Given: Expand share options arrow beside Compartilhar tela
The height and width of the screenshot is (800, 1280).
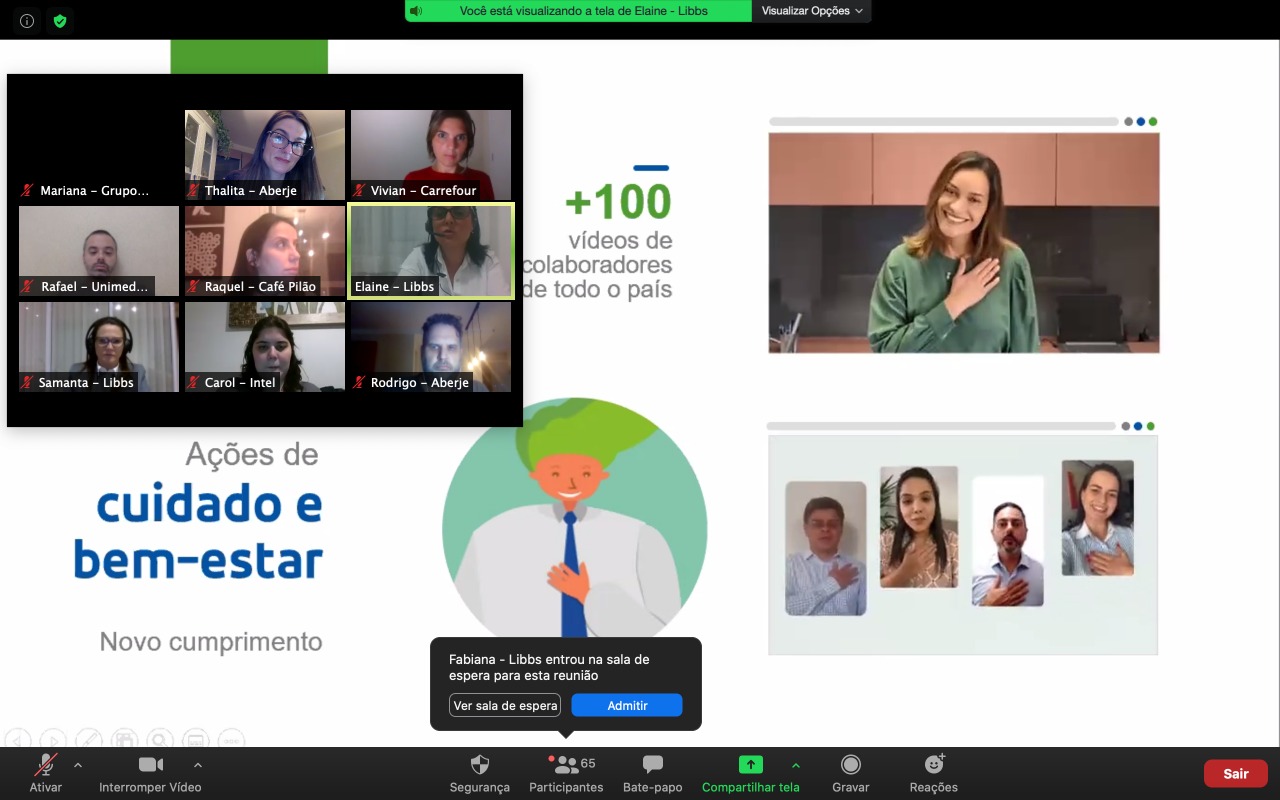Looking at the screenshot, I should tap(796, 765).
